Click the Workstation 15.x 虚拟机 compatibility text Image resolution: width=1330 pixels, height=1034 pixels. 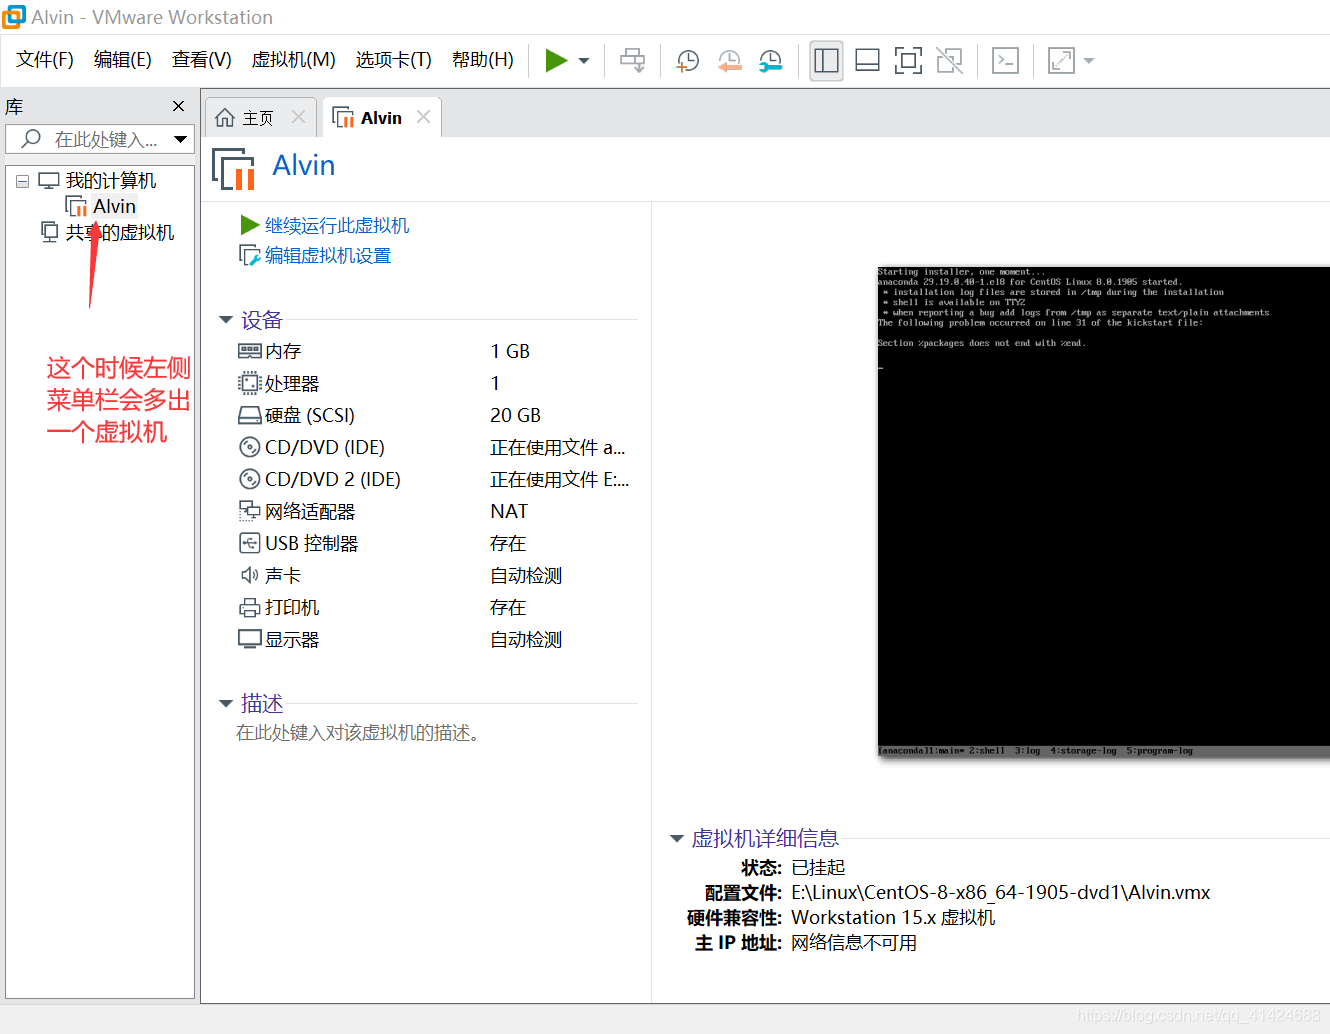[x=893, y=917]
